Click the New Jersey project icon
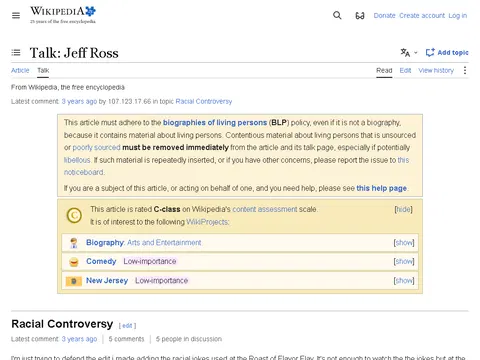This screenshot has height=360, width=480. [74, 281]
